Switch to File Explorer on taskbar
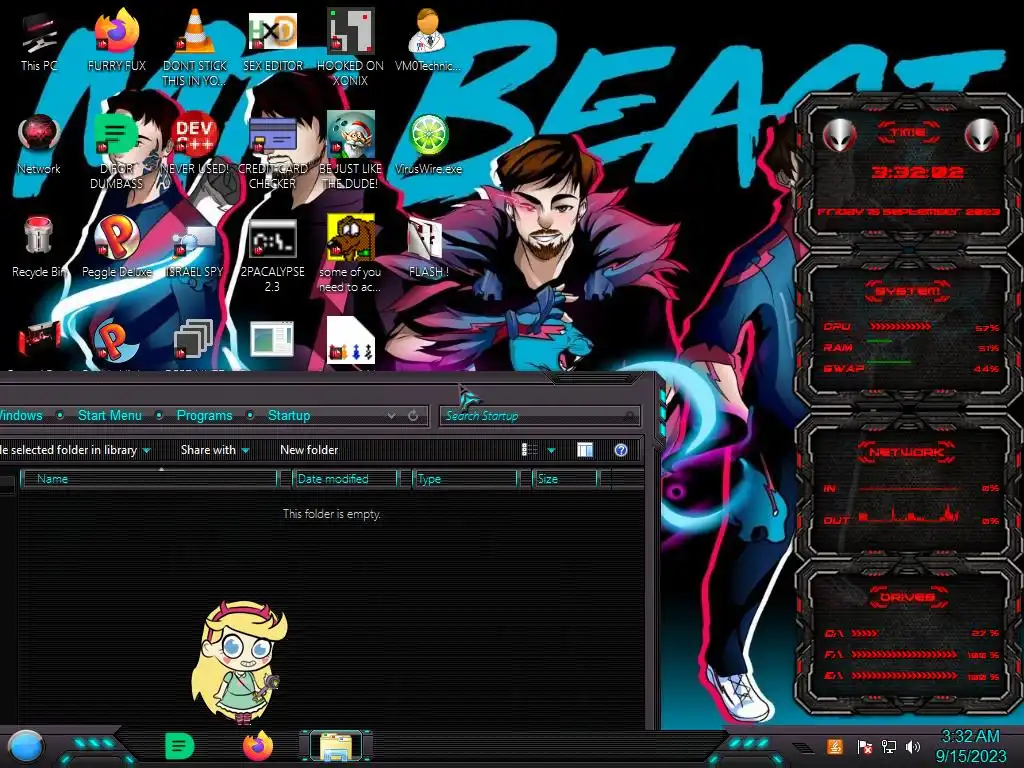Screen dimensions: 1024x768 (336, 746)
